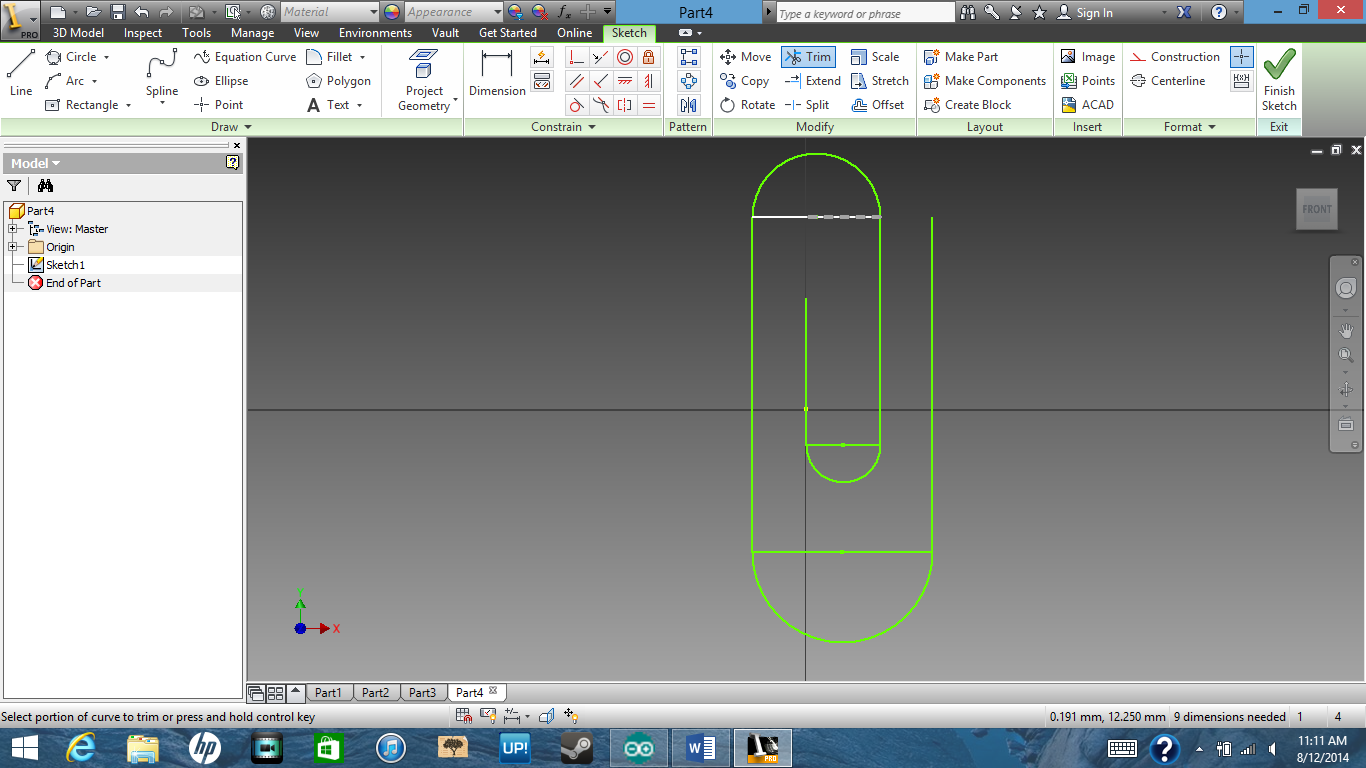1366x768 pixels.
Task: Toggle Construction geometry format
Action: (1175, 57)
